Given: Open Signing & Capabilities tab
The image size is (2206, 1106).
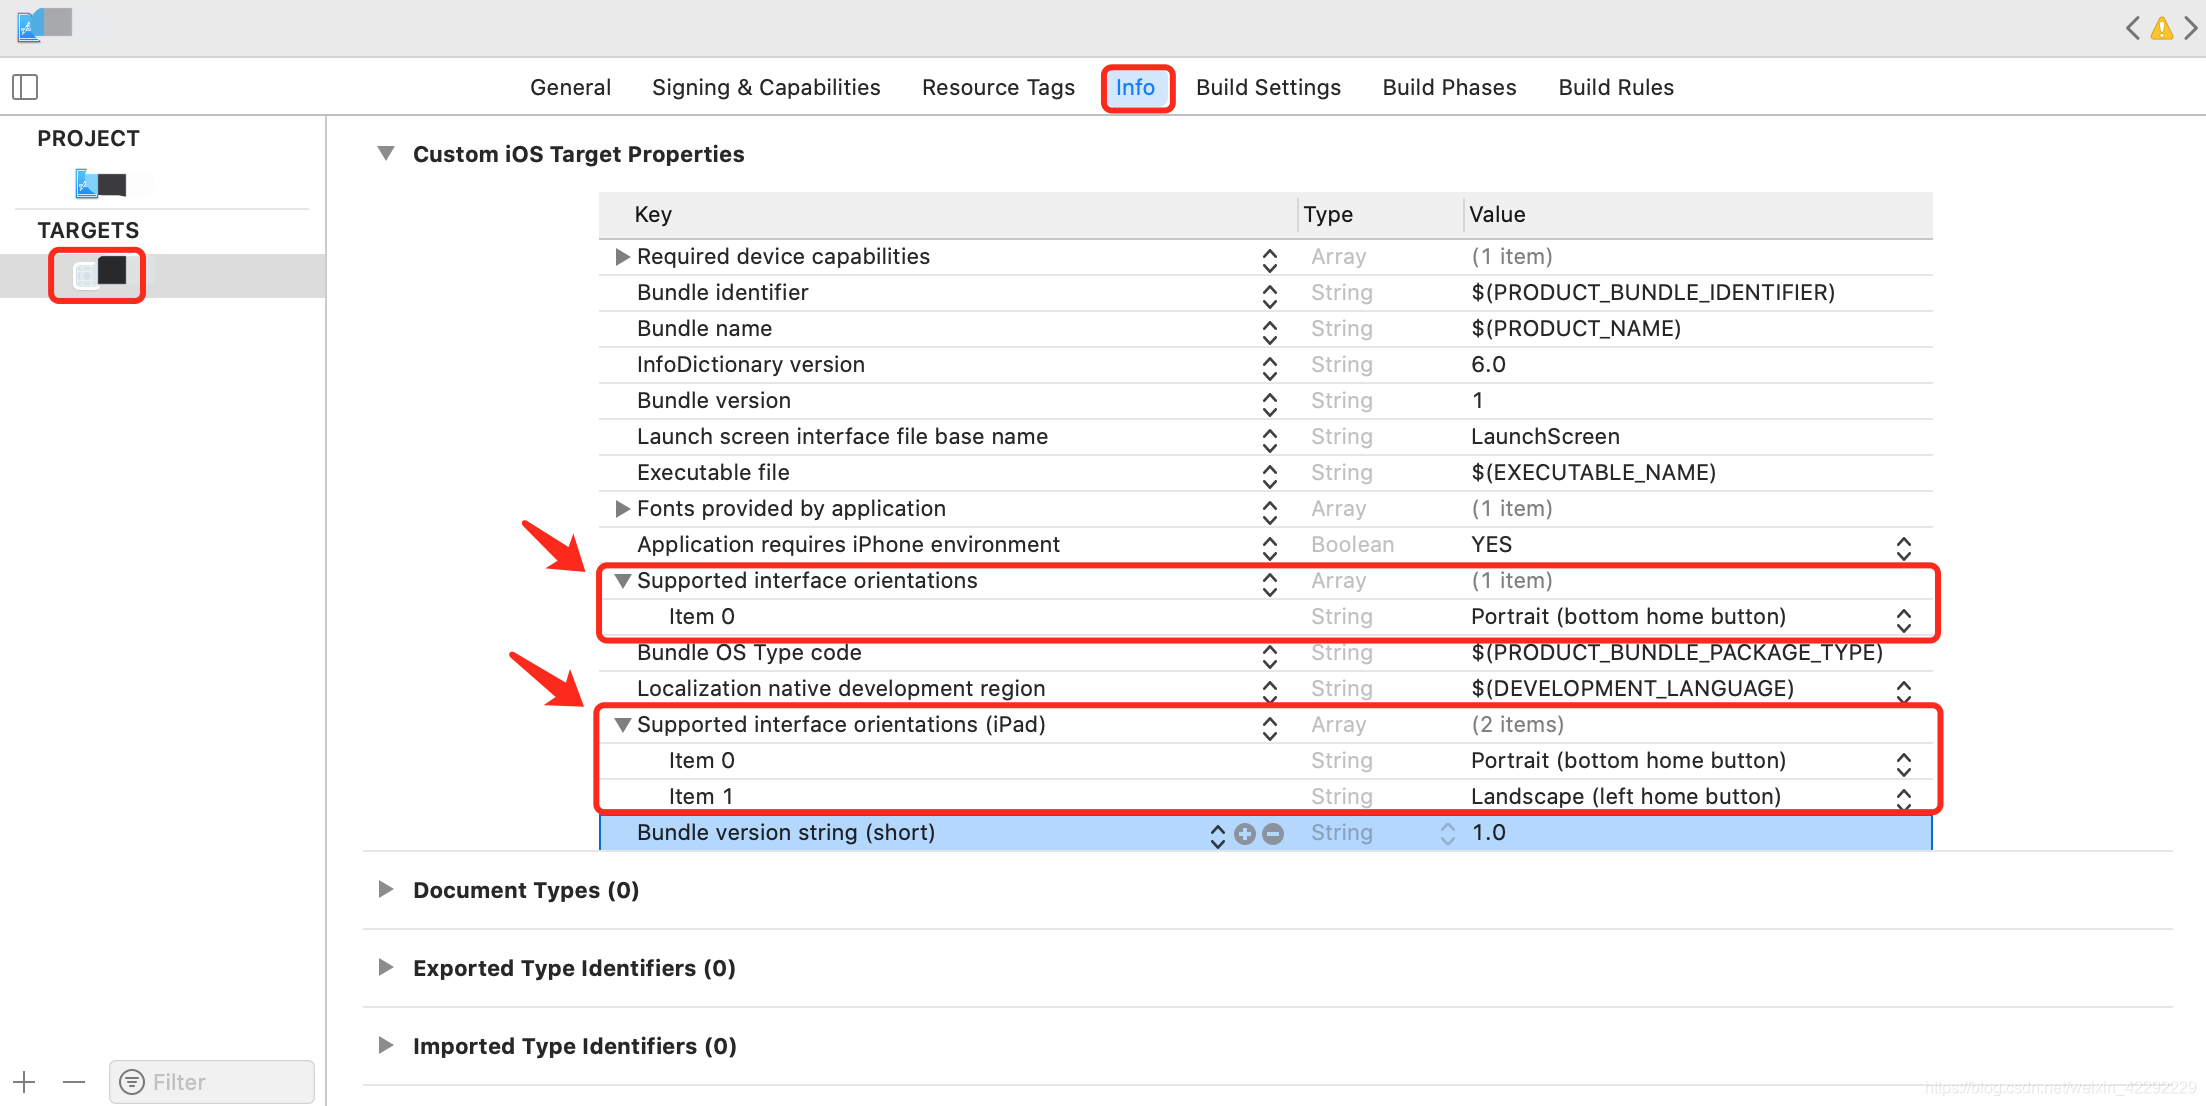Looking at the screenshot, I should point(765,88).
